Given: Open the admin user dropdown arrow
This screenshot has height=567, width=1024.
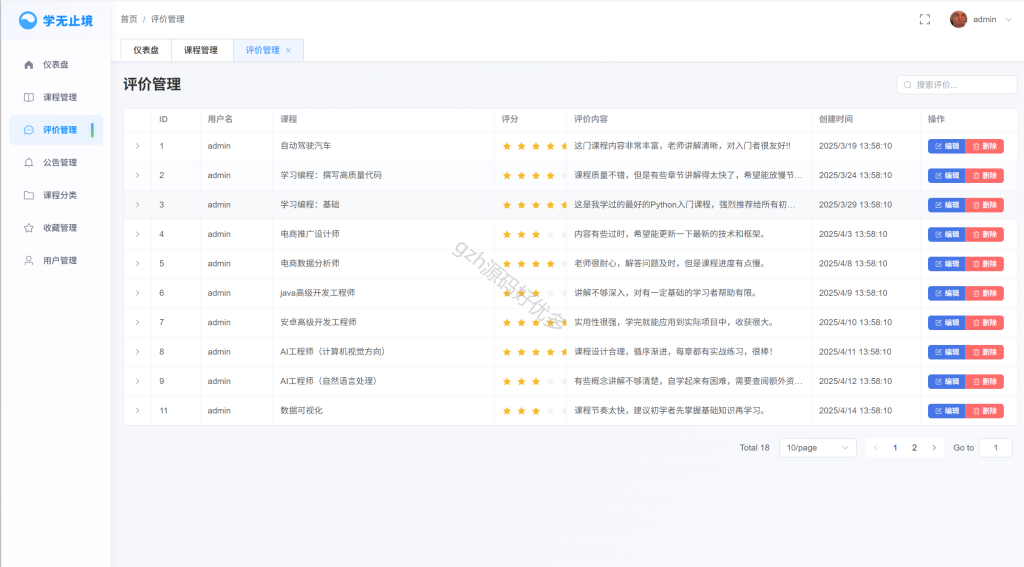Looking at the screenshot, I should (x=1008, y=20).
